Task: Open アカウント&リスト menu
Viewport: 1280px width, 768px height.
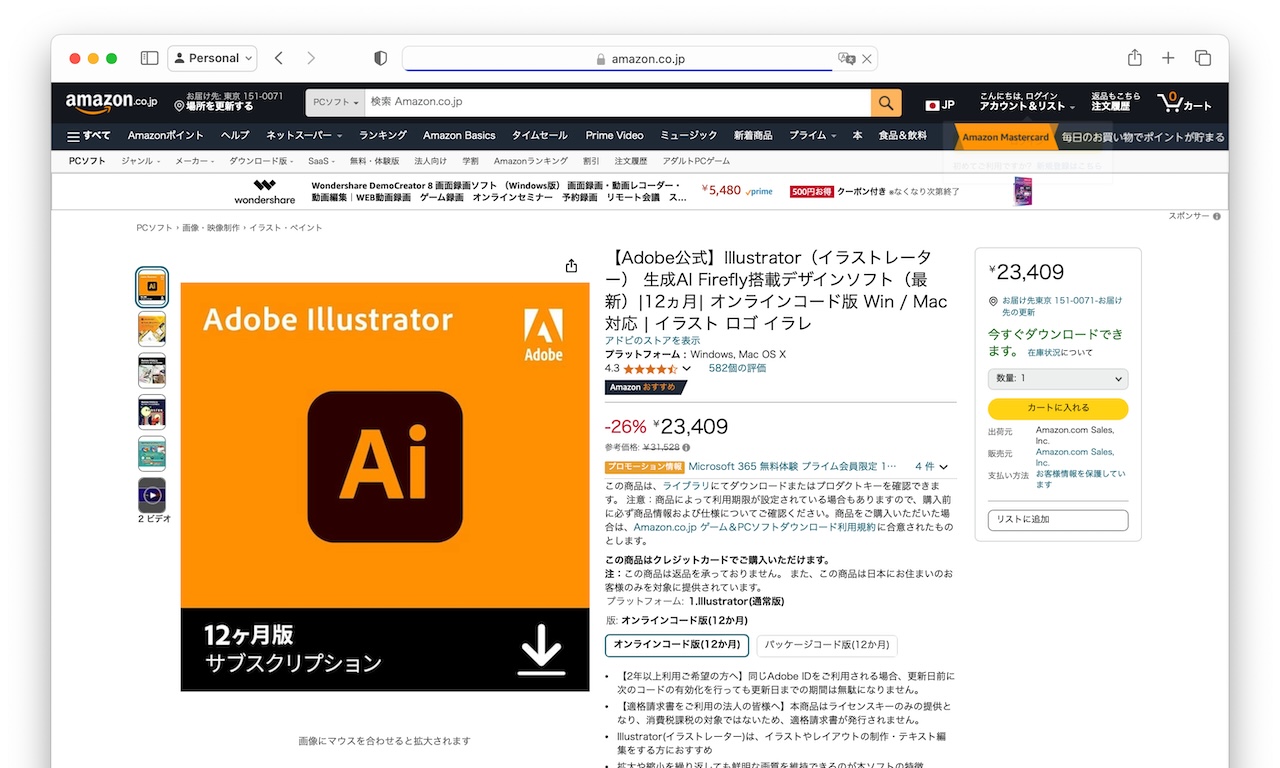Action: pos(1027,101)
